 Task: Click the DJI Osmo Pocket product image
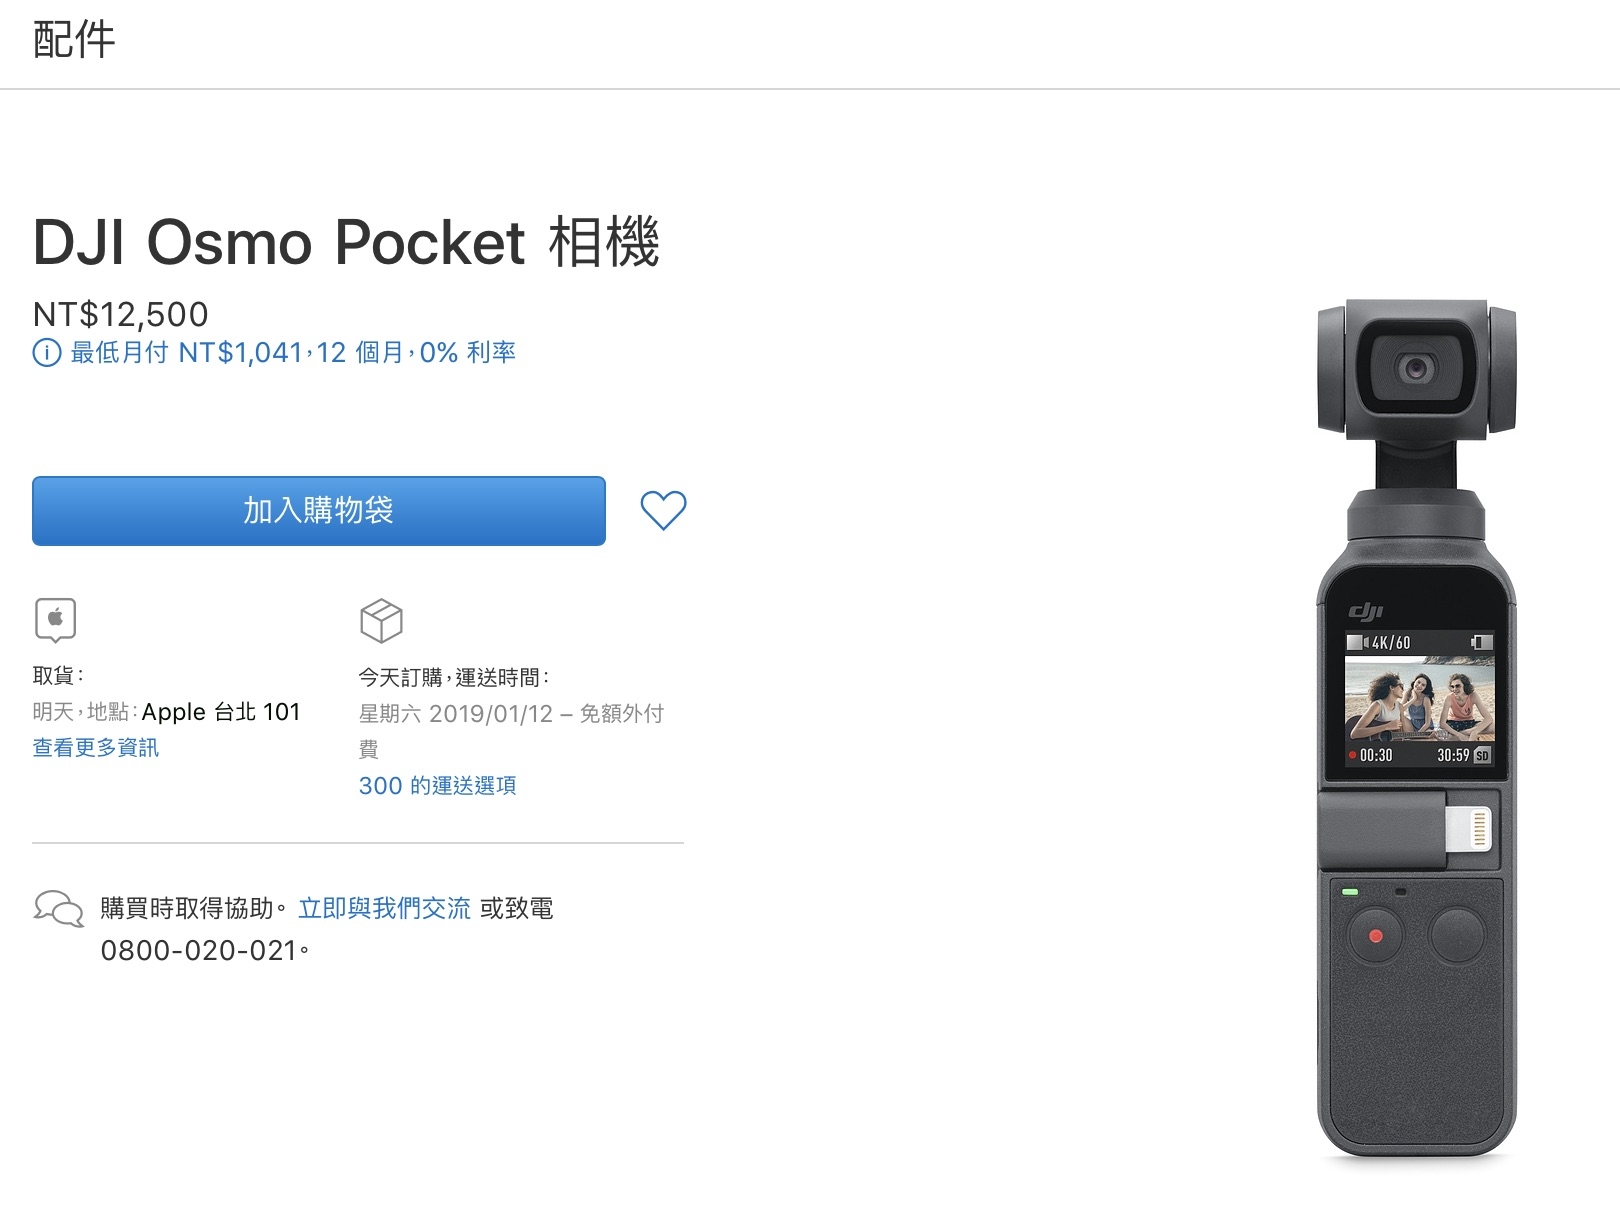[x=1416, y=730]
